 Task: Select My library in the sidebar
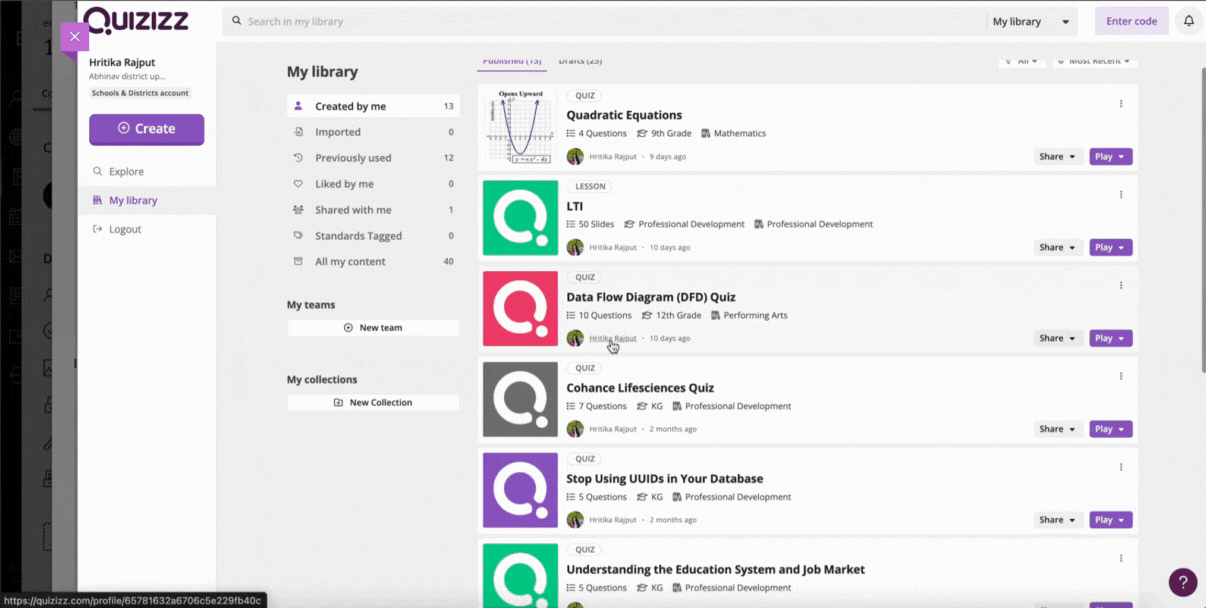[x=147, y=200]
